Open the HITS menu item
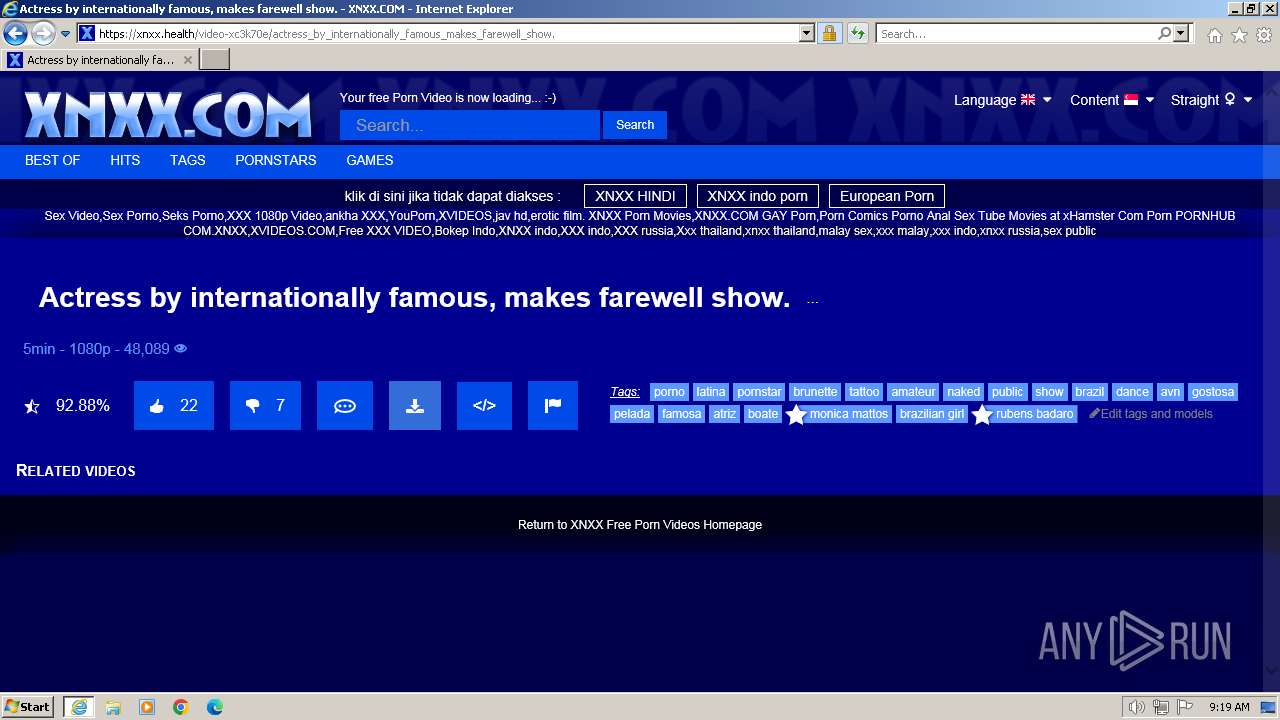Viewport: 1280px width, 720px height. (x=125, y=160)
